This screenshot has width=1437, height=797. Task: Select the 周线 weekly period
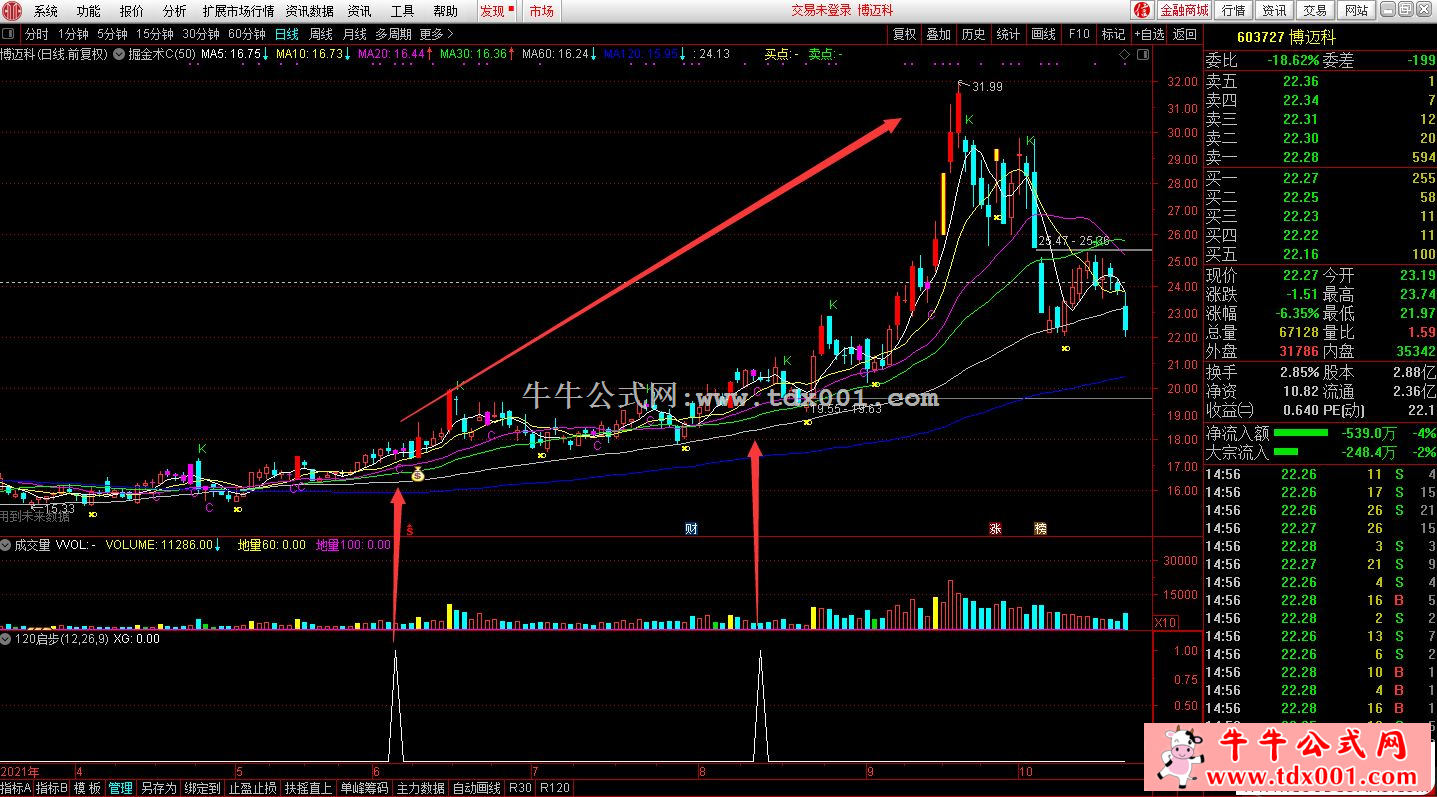pyautogui.click(x=321, y=34)
